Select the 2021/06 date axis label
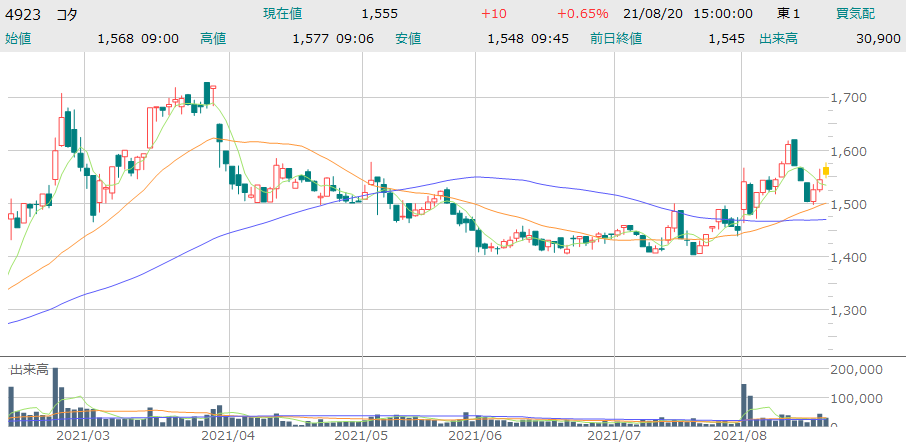 (x=476, y=436)
